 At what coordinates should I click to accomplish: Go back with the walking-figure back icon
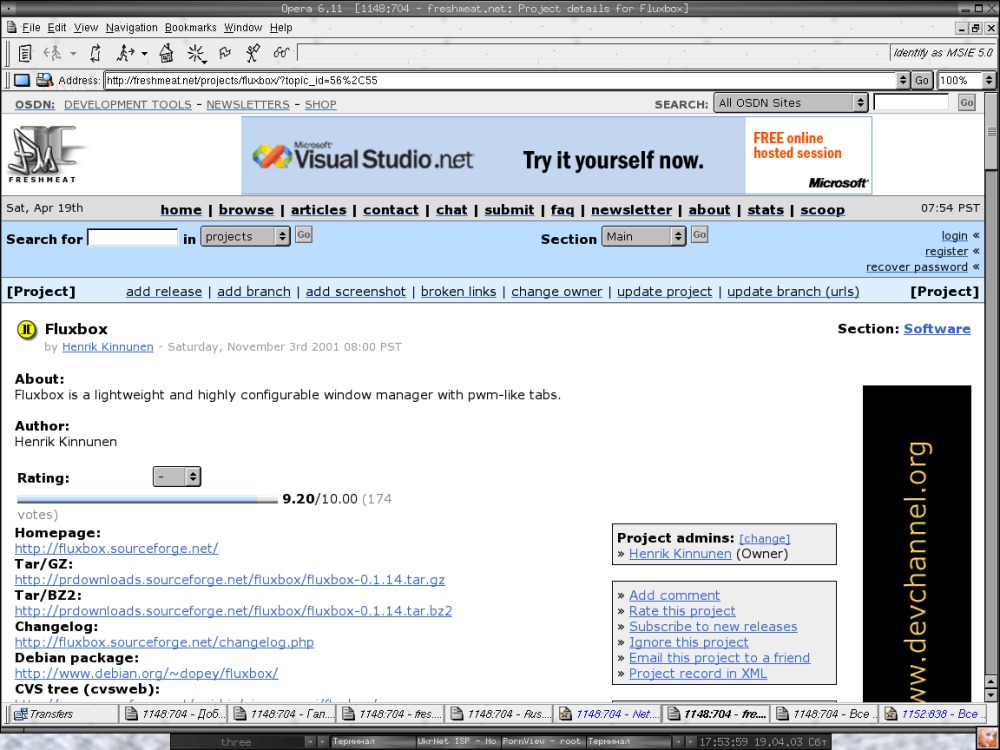tap(52, 54)
